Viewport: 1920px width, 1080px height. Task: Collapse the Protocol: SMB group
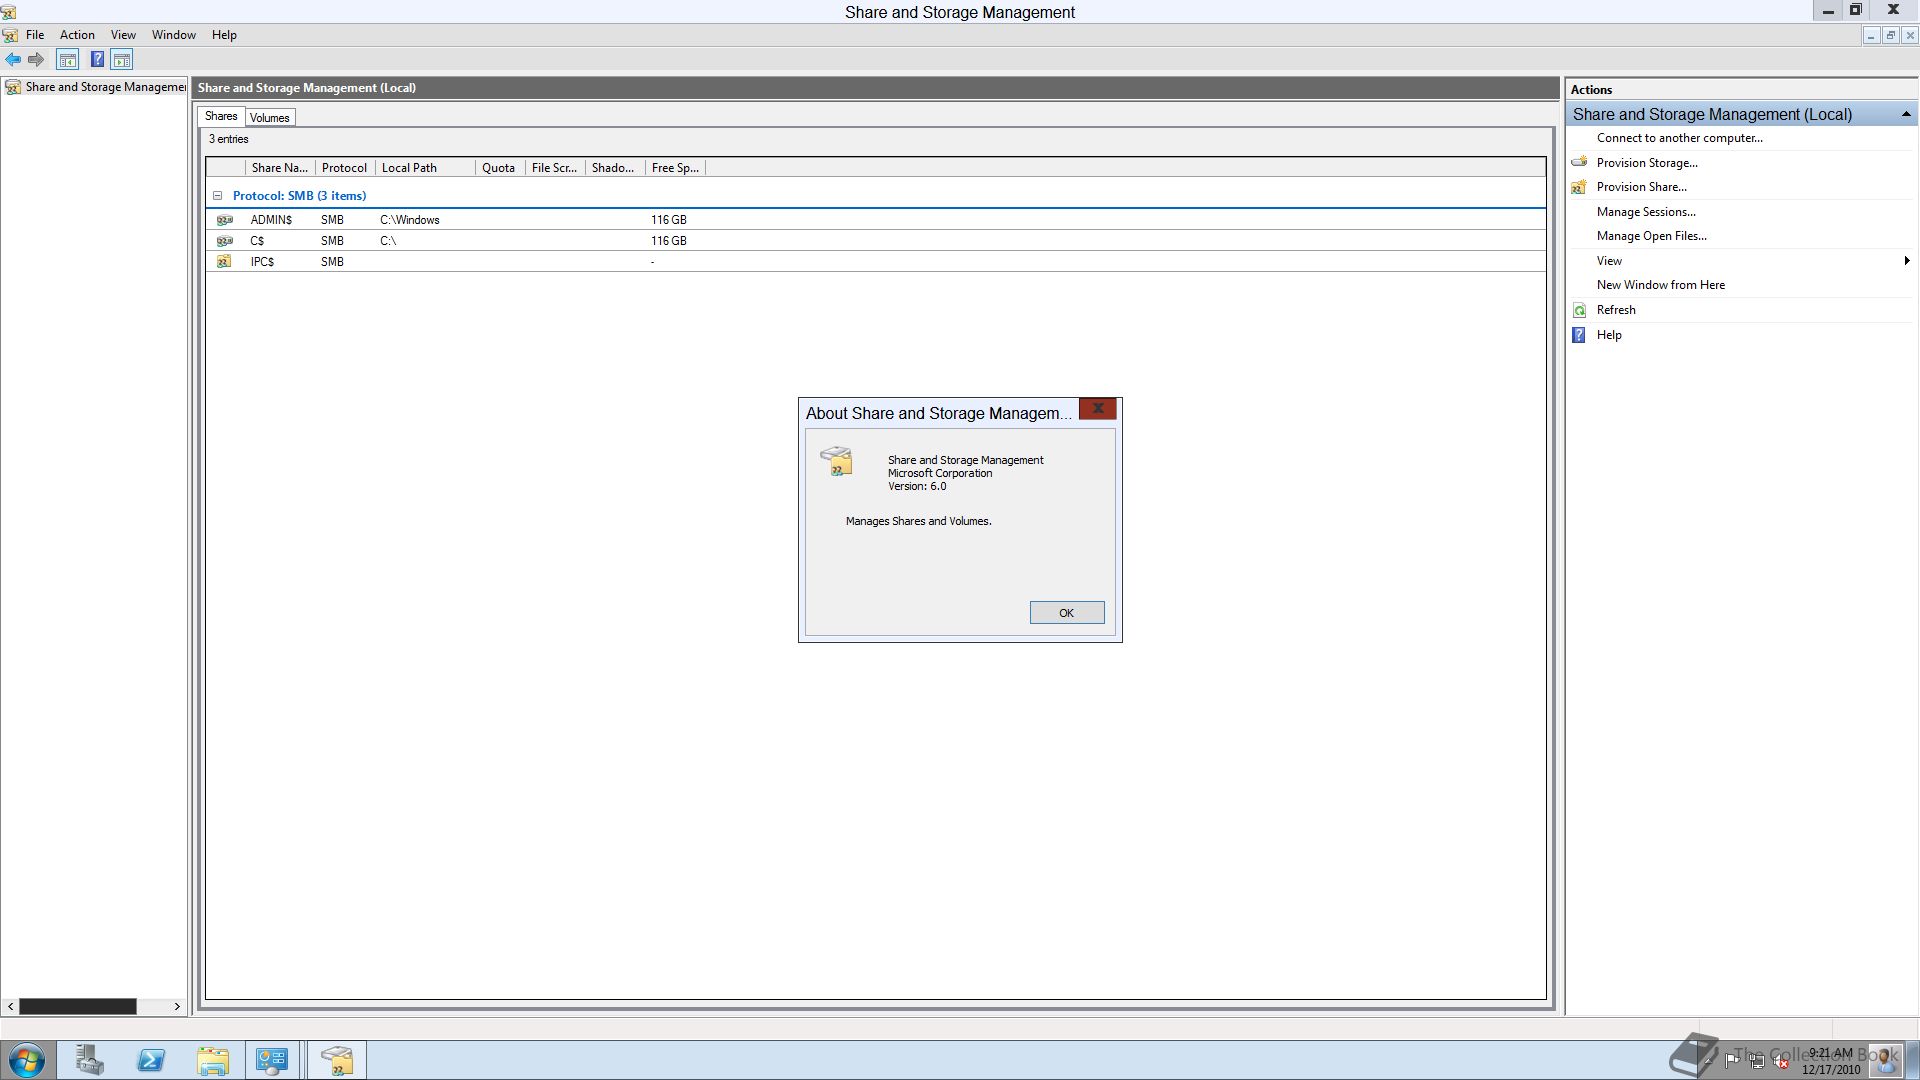(x=217, y=196)
